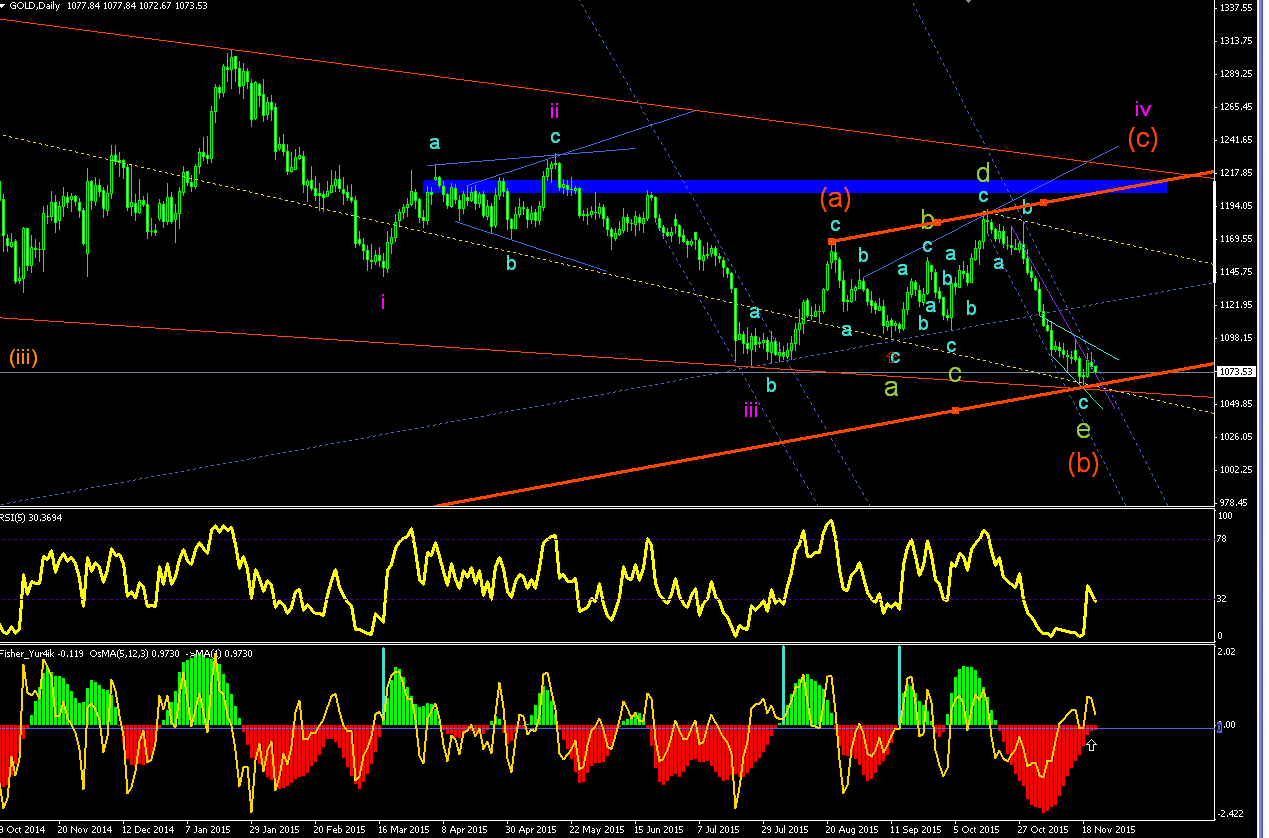Select the cyan 'c' label beneath magenta ii
Viewport: 1269px width, 838px height.
point(555,137)
